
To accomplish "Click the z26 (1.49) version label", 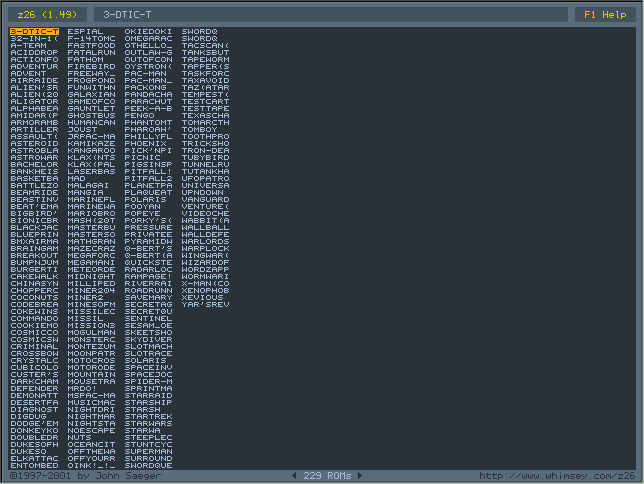I will click(41, 15).
